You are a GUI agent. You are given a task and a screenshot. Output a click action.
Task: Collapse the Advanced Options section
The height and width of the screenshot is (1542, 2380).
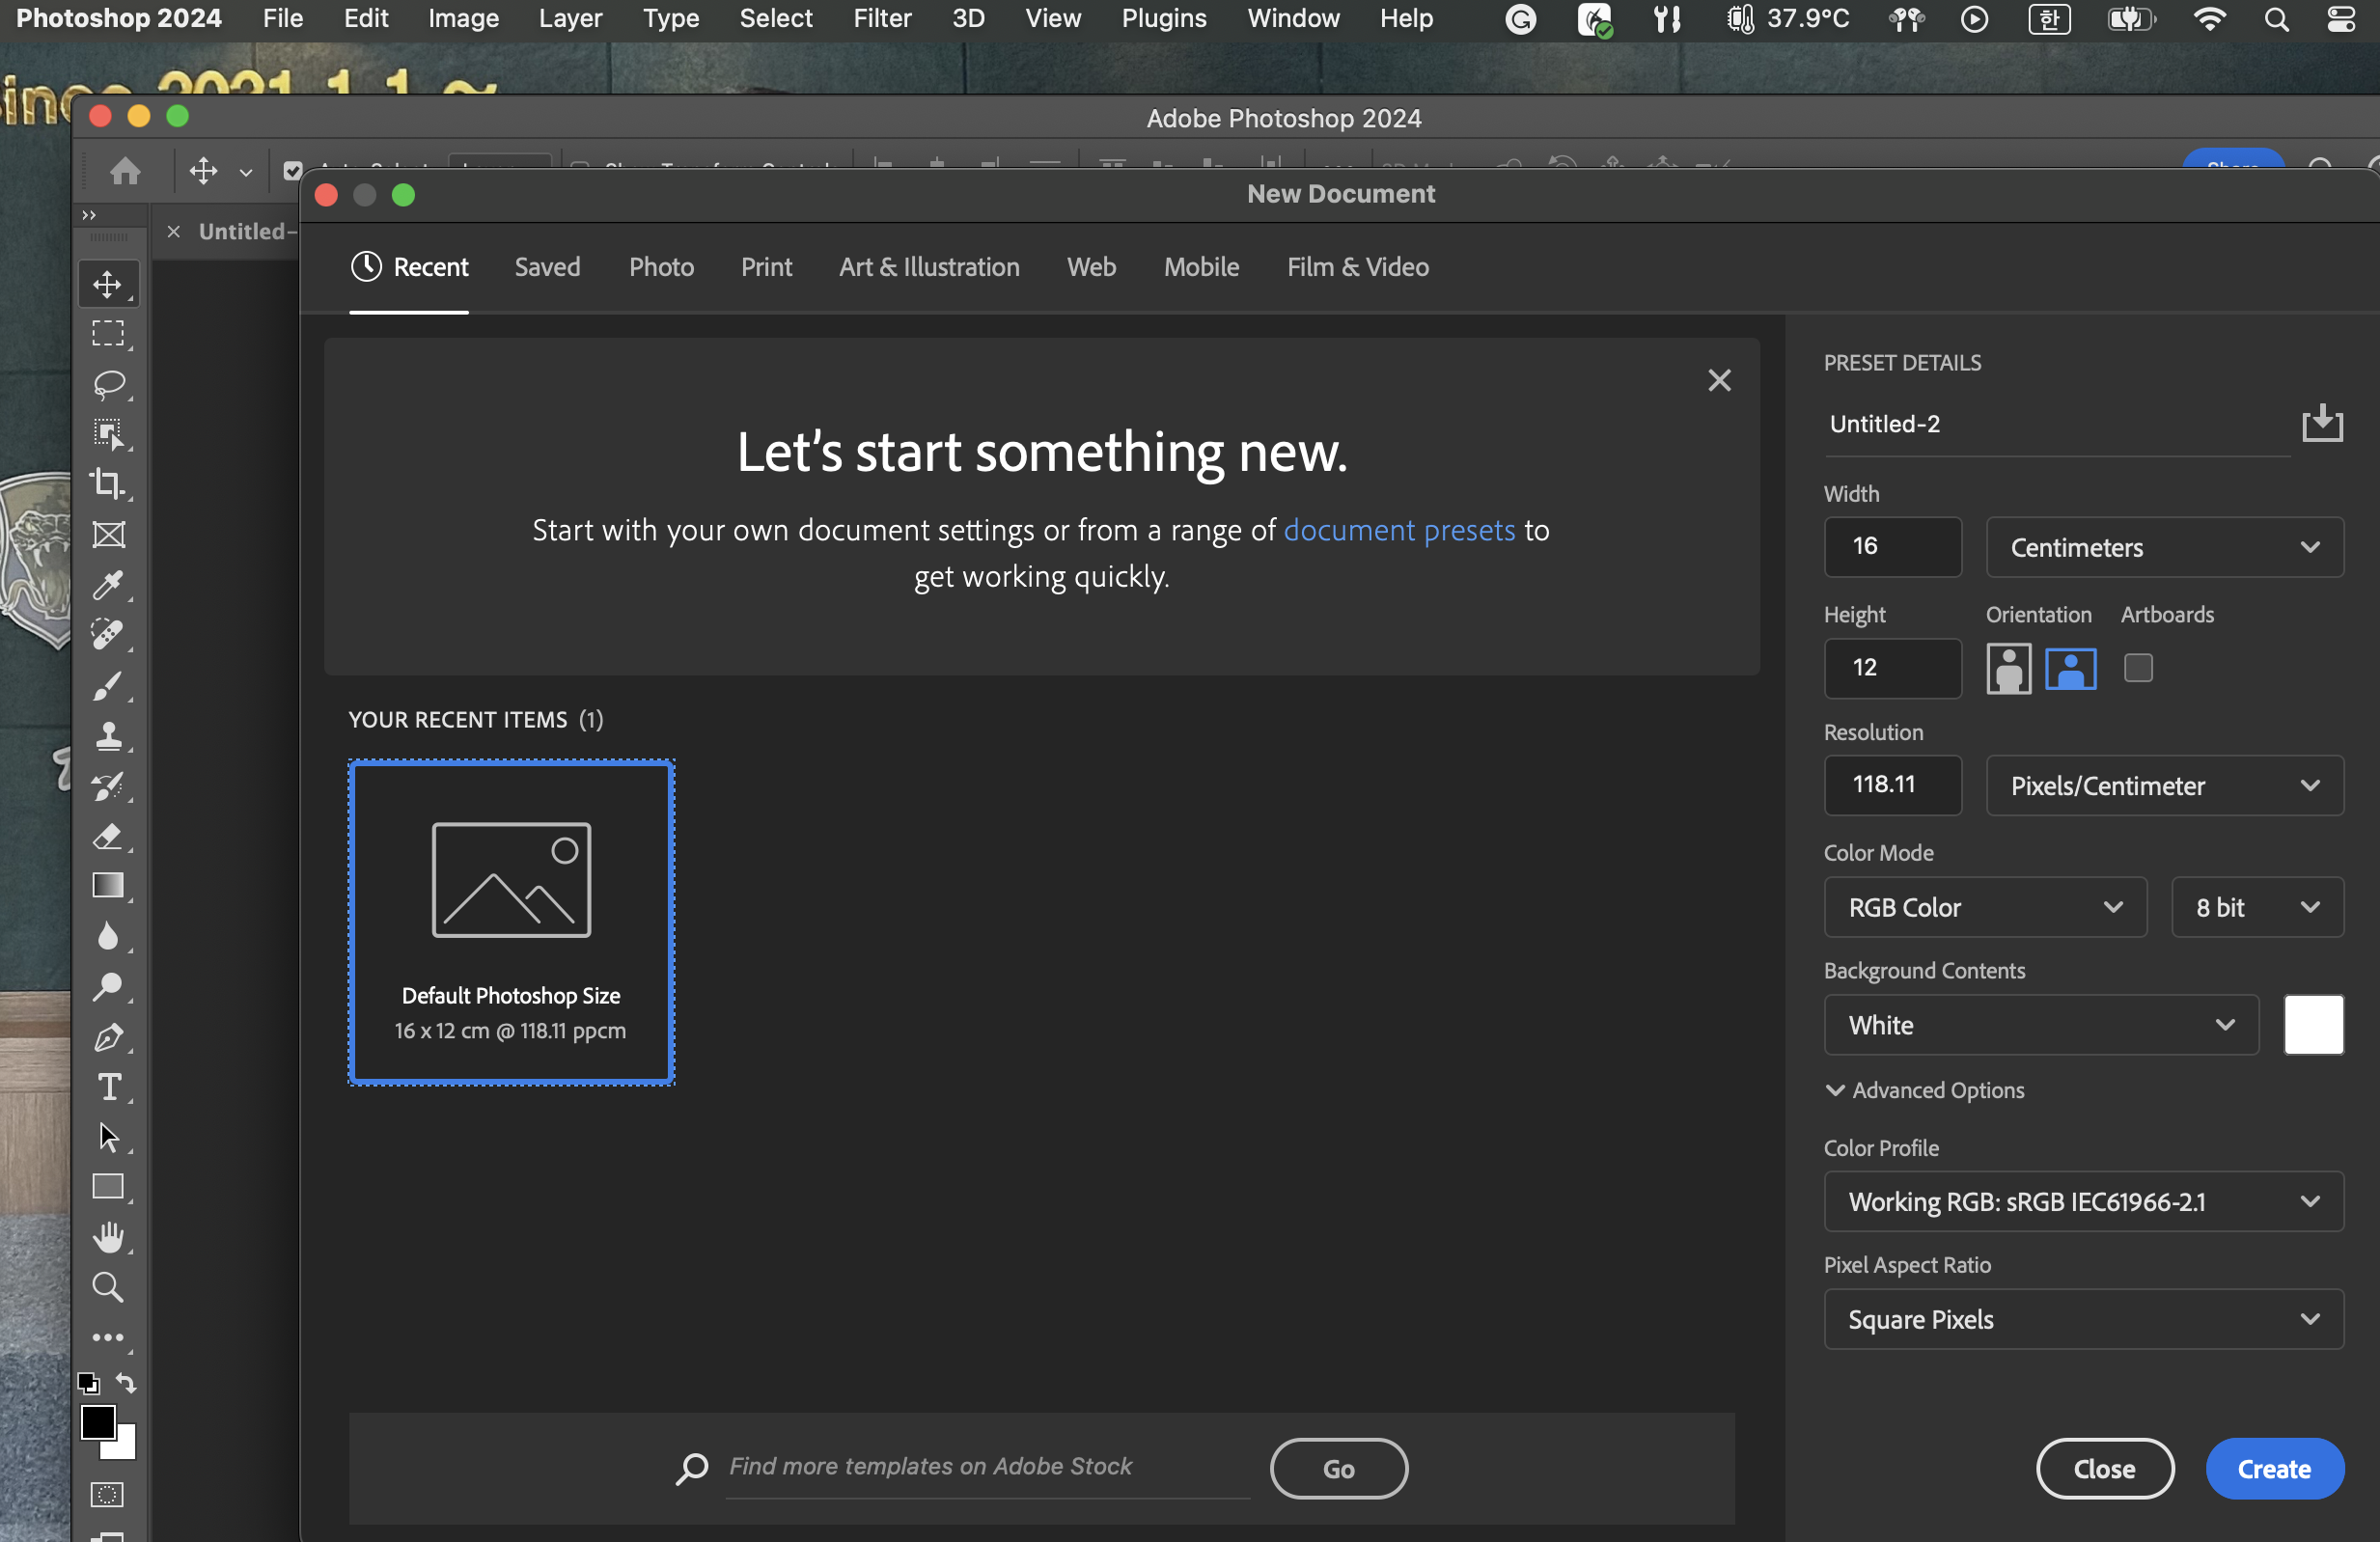coord(1835,1090)
